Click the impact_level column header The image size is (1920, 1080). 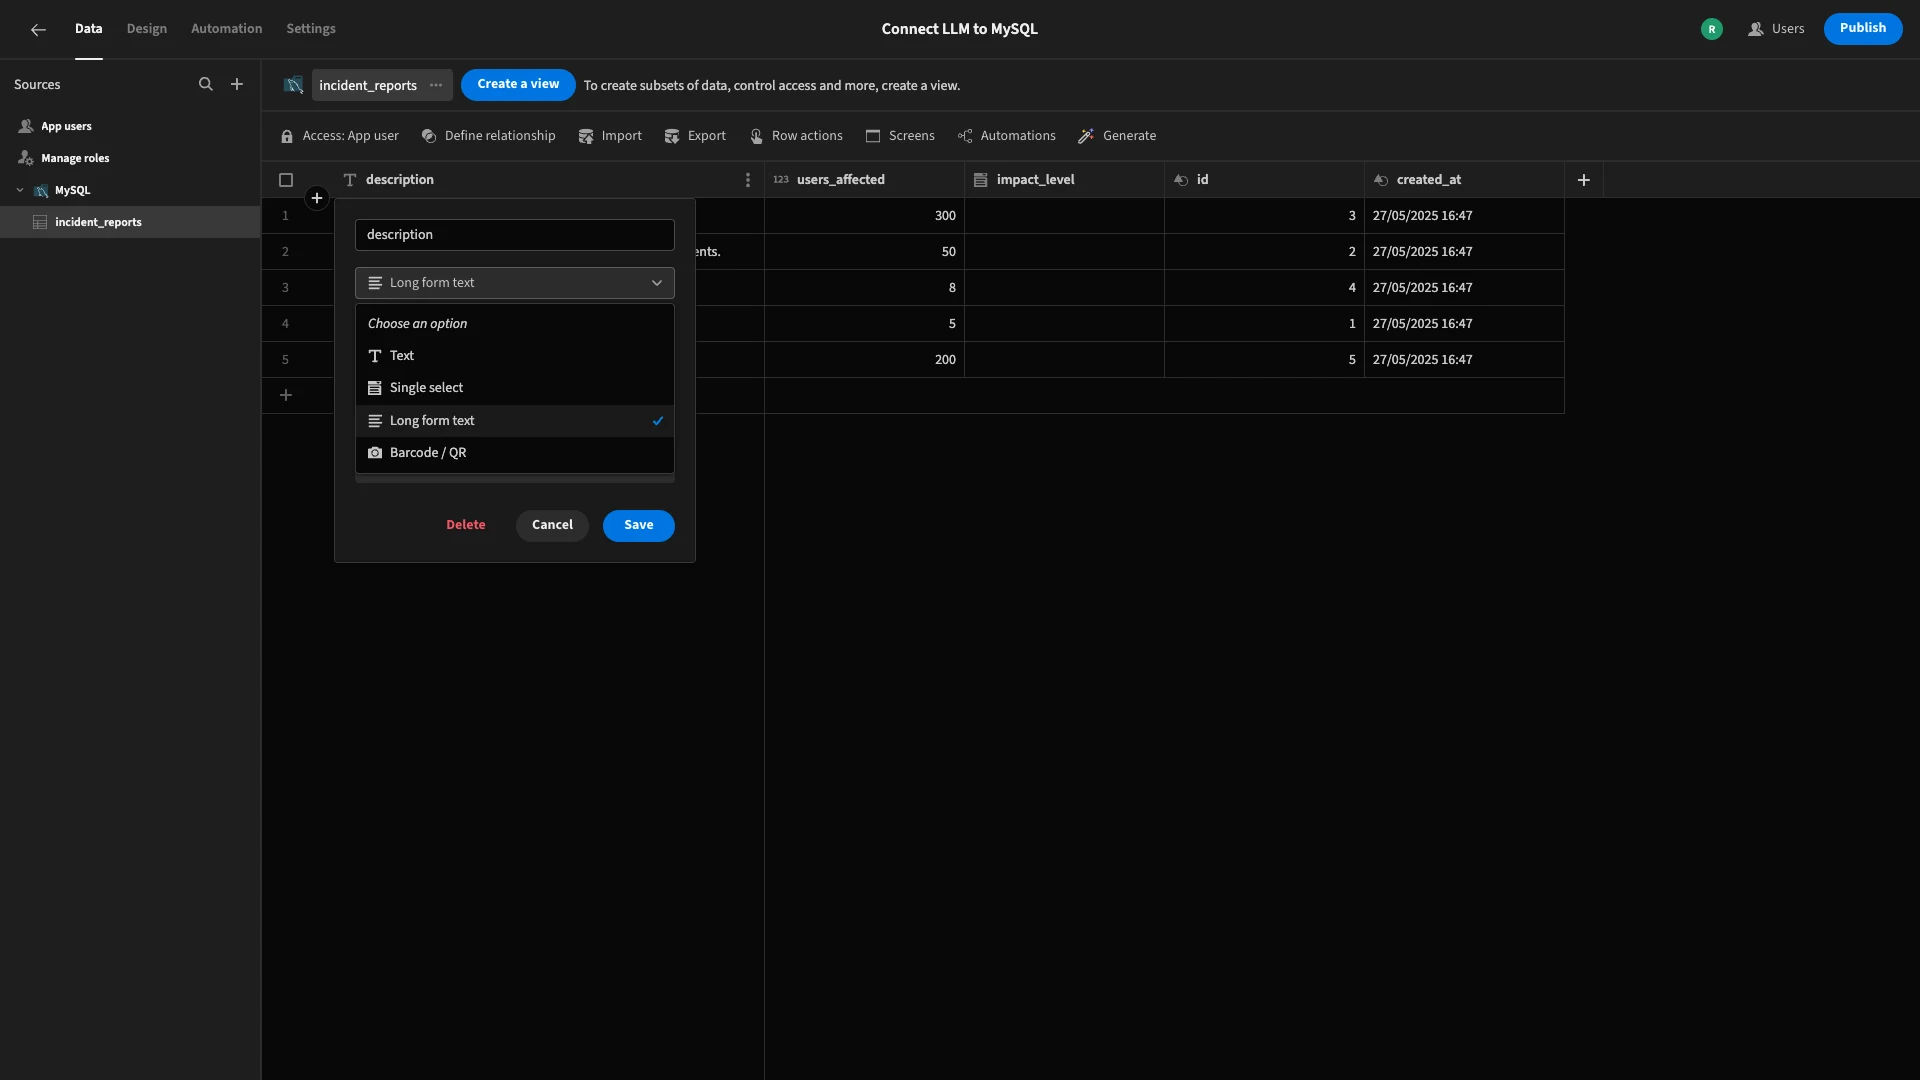coord(1064,180)
